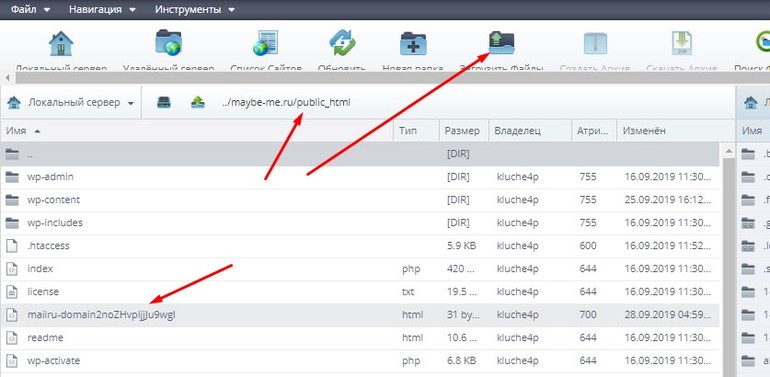The width and height of the screenshot is (770, 377).
Task: Click the go-up folder icon in path bar
Action: click(x=198, y=103)
